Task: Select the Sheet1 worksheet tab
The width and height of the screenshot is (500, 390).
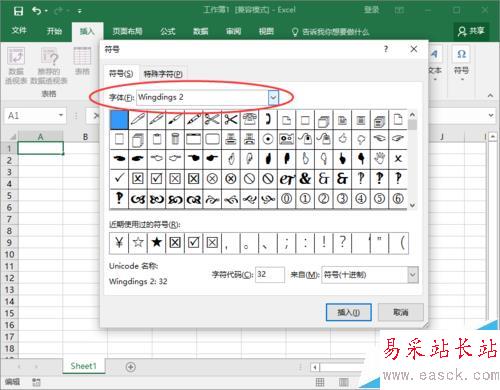Action: point(83,366)
